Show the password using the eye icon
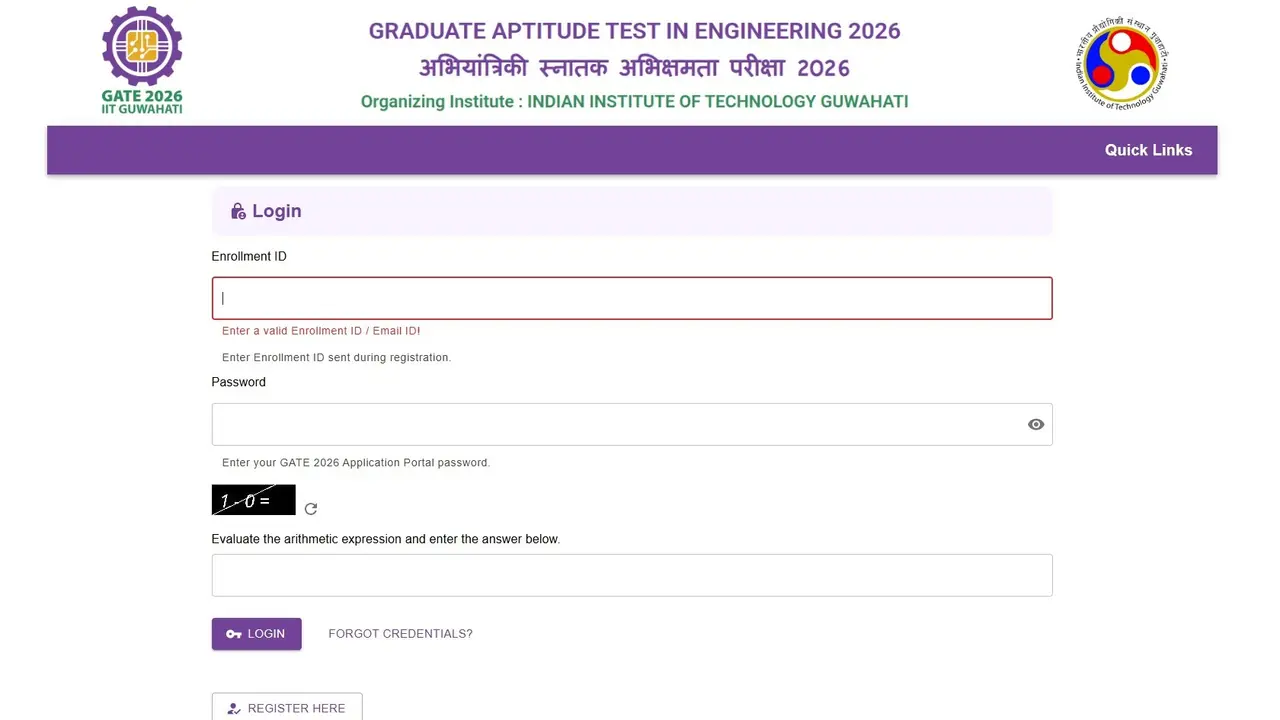Image resolution: width=1280 pixels, height=720 pixels. click(x=1036, y=425)
